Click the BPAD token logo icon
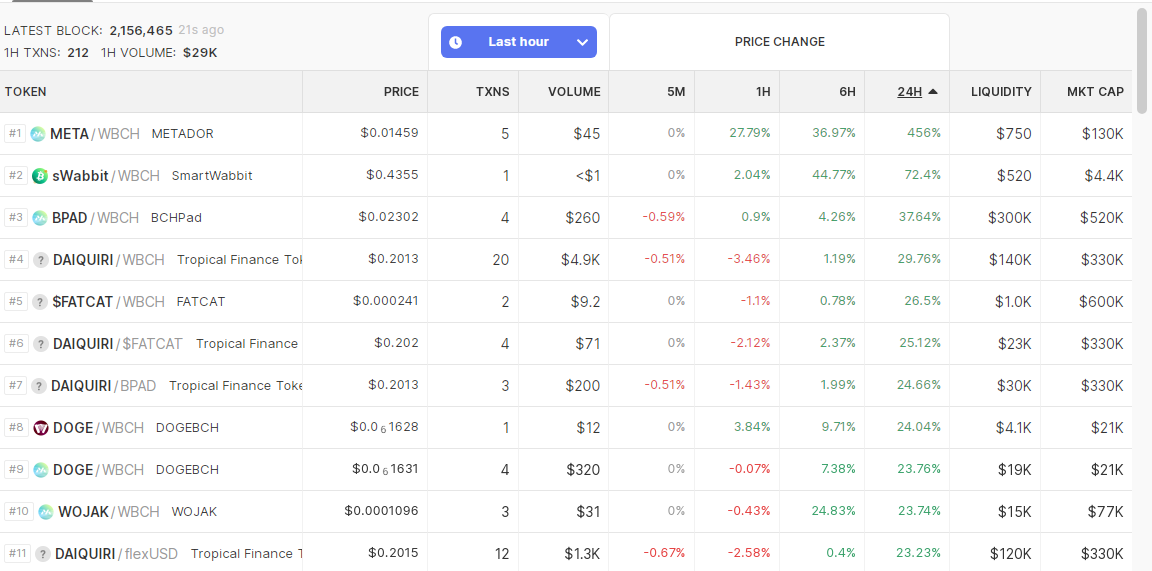 pyautogui.click(x=40, y=218)
